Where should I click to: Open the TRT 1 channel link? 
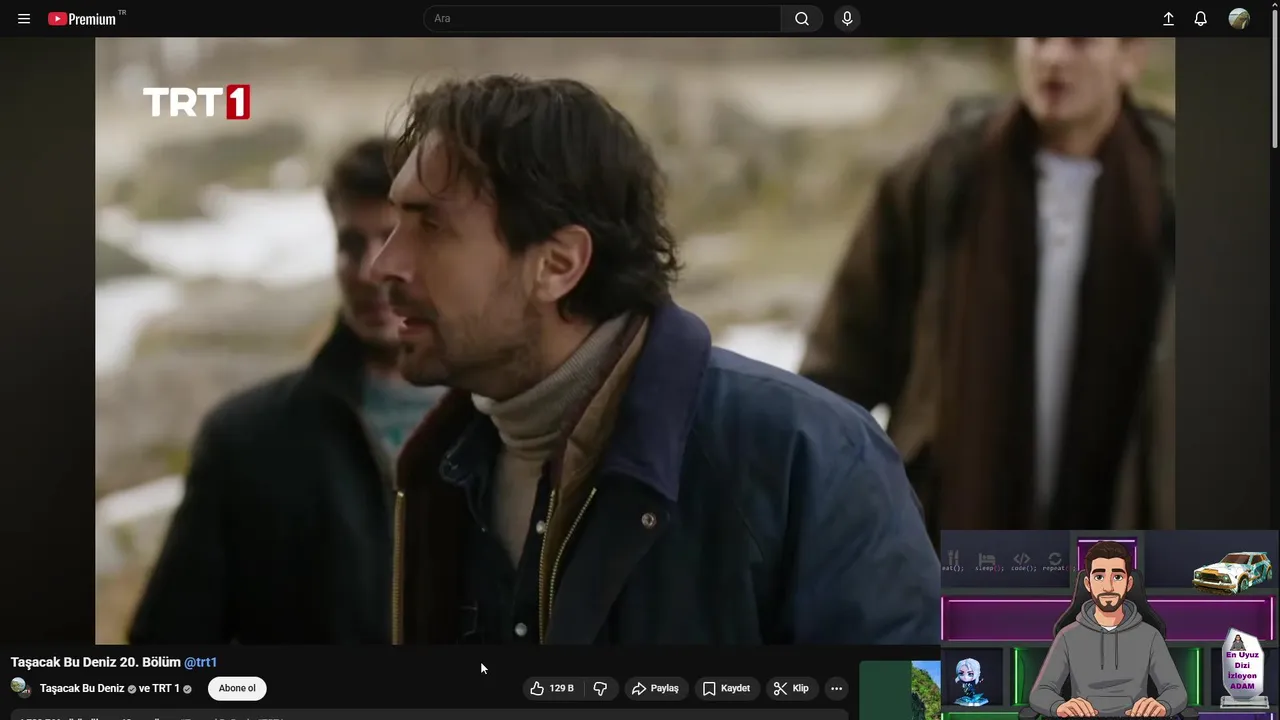coord(165,688)
